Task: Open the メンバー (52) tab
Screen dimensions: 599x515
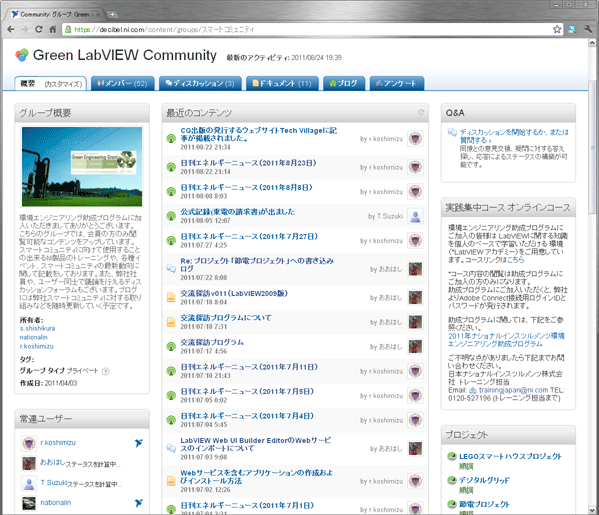Action: [122, 83]
